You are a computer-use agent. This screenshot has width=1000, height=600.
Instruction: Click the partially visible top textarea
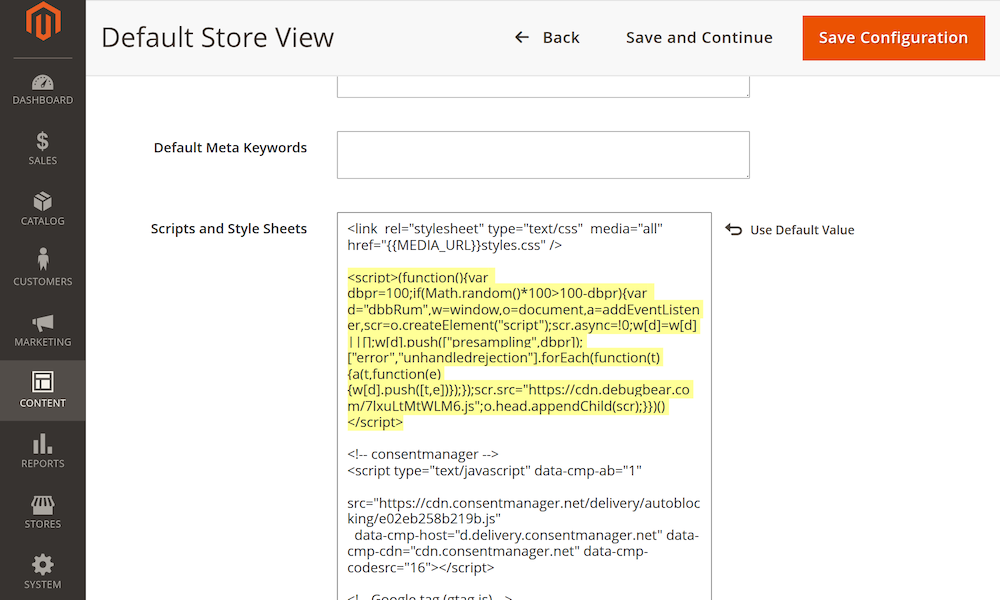(x=543, y=86)
